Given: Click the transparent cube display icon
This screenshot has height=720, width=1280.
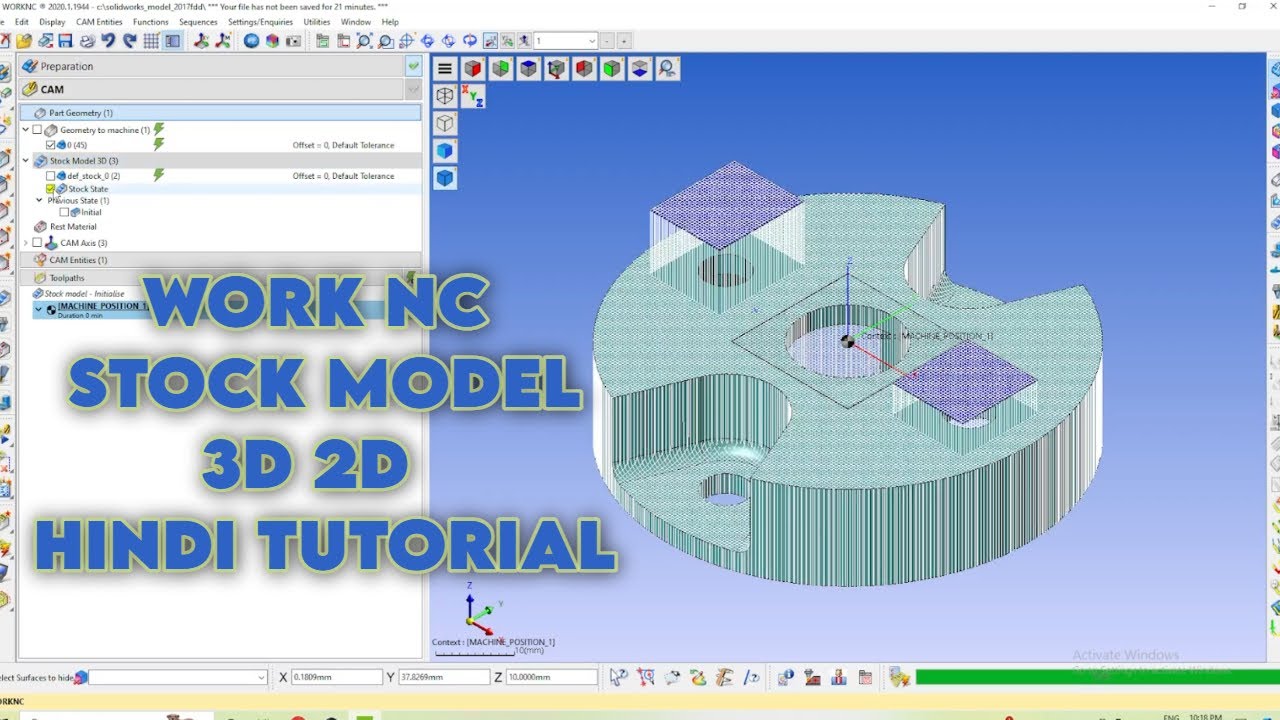Looking at the screenshot, I should tap(445, 123).
